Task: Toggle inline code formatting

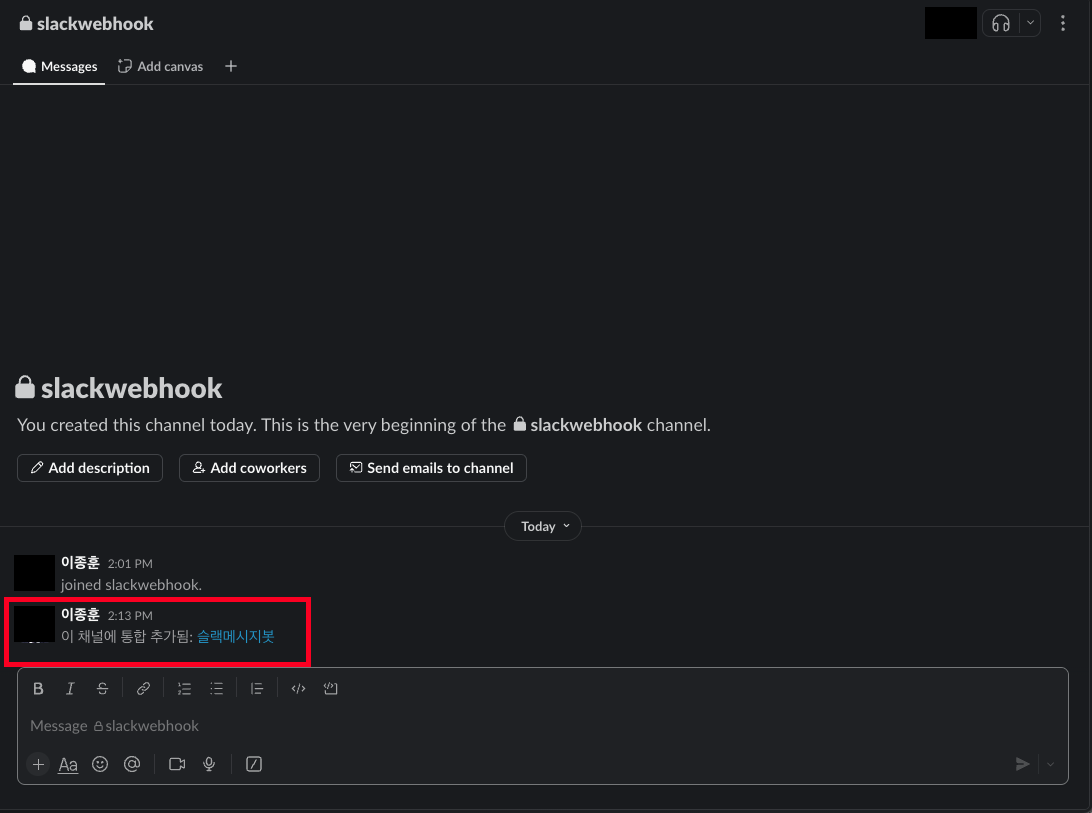Action: click(x=298, y=689)
